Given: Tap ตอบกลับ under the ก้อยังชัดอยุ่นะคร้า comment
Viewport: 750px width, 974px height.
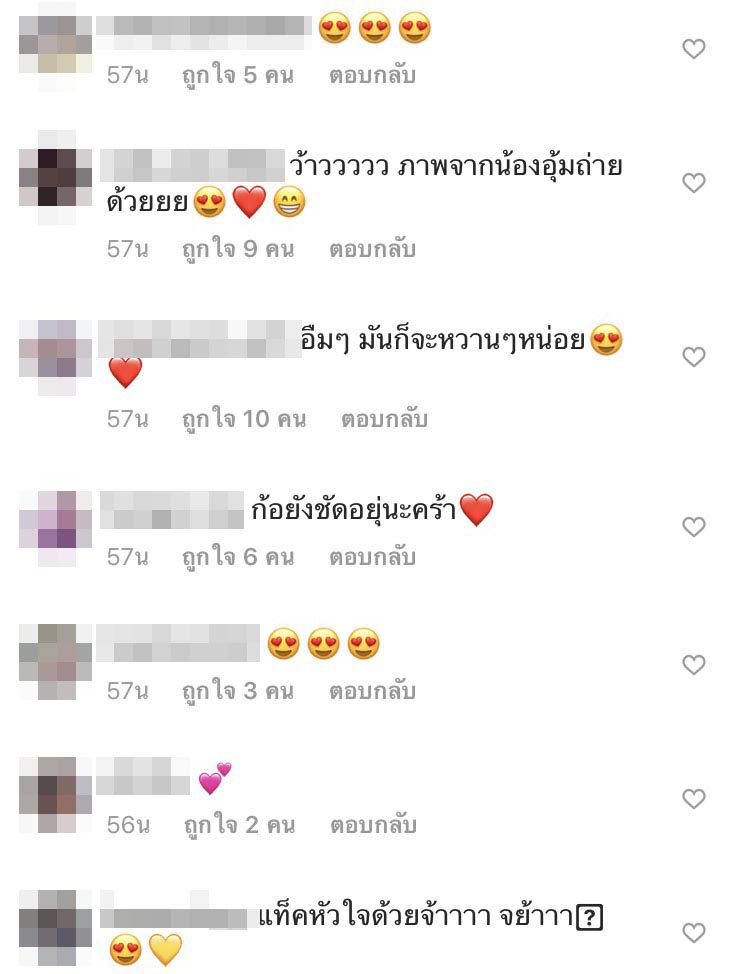Looking at the screenshot, I should click(372, 557).
